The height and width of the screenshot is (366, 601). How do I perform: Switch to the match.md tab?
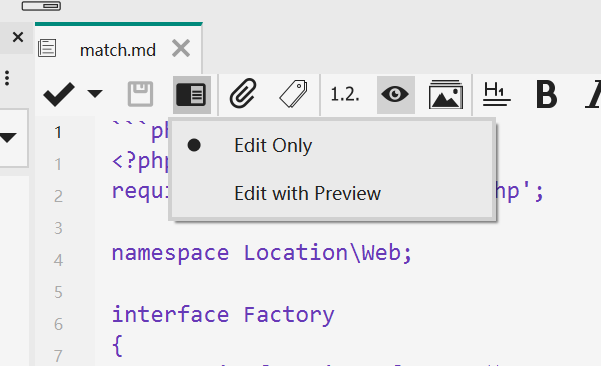118,50
